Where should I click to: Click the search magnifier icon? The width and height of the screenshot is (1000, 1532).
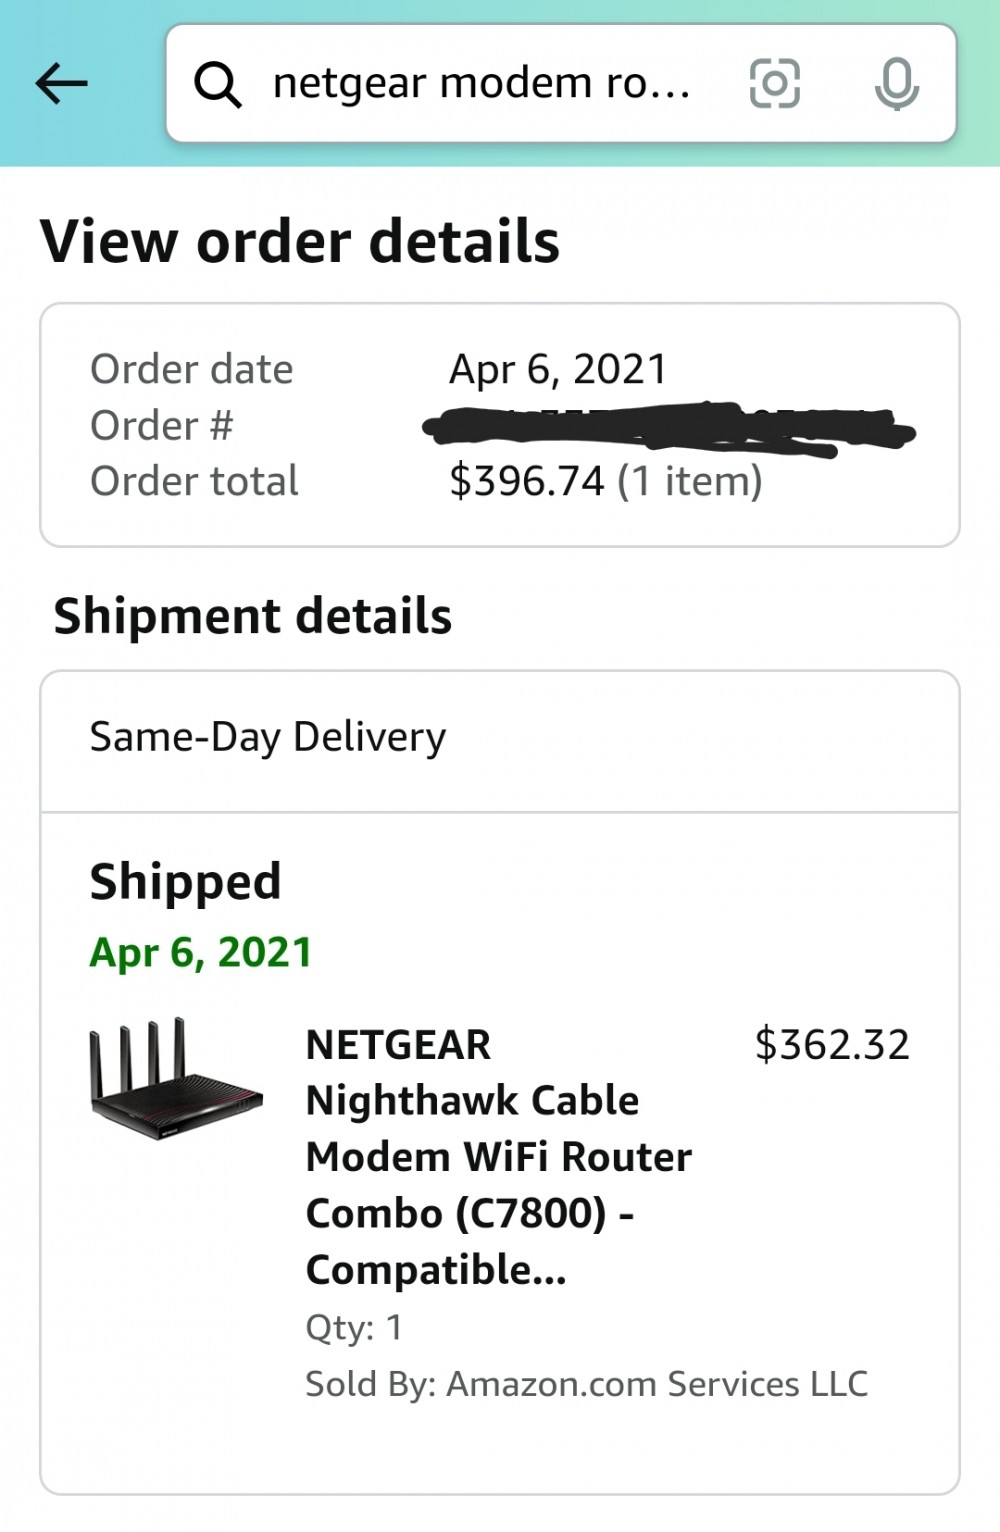tap(217, 84)
